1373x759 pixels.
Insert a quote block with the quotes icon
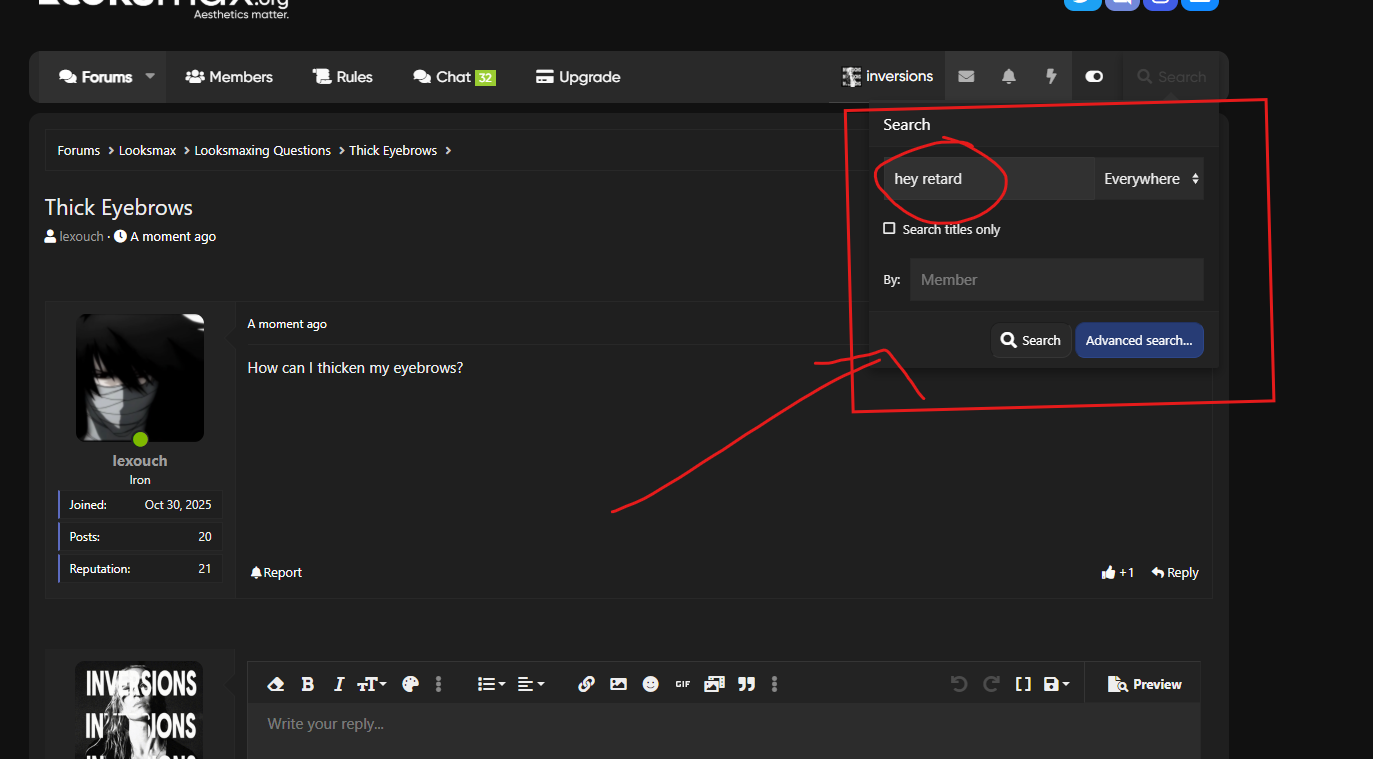coord(746,684)
